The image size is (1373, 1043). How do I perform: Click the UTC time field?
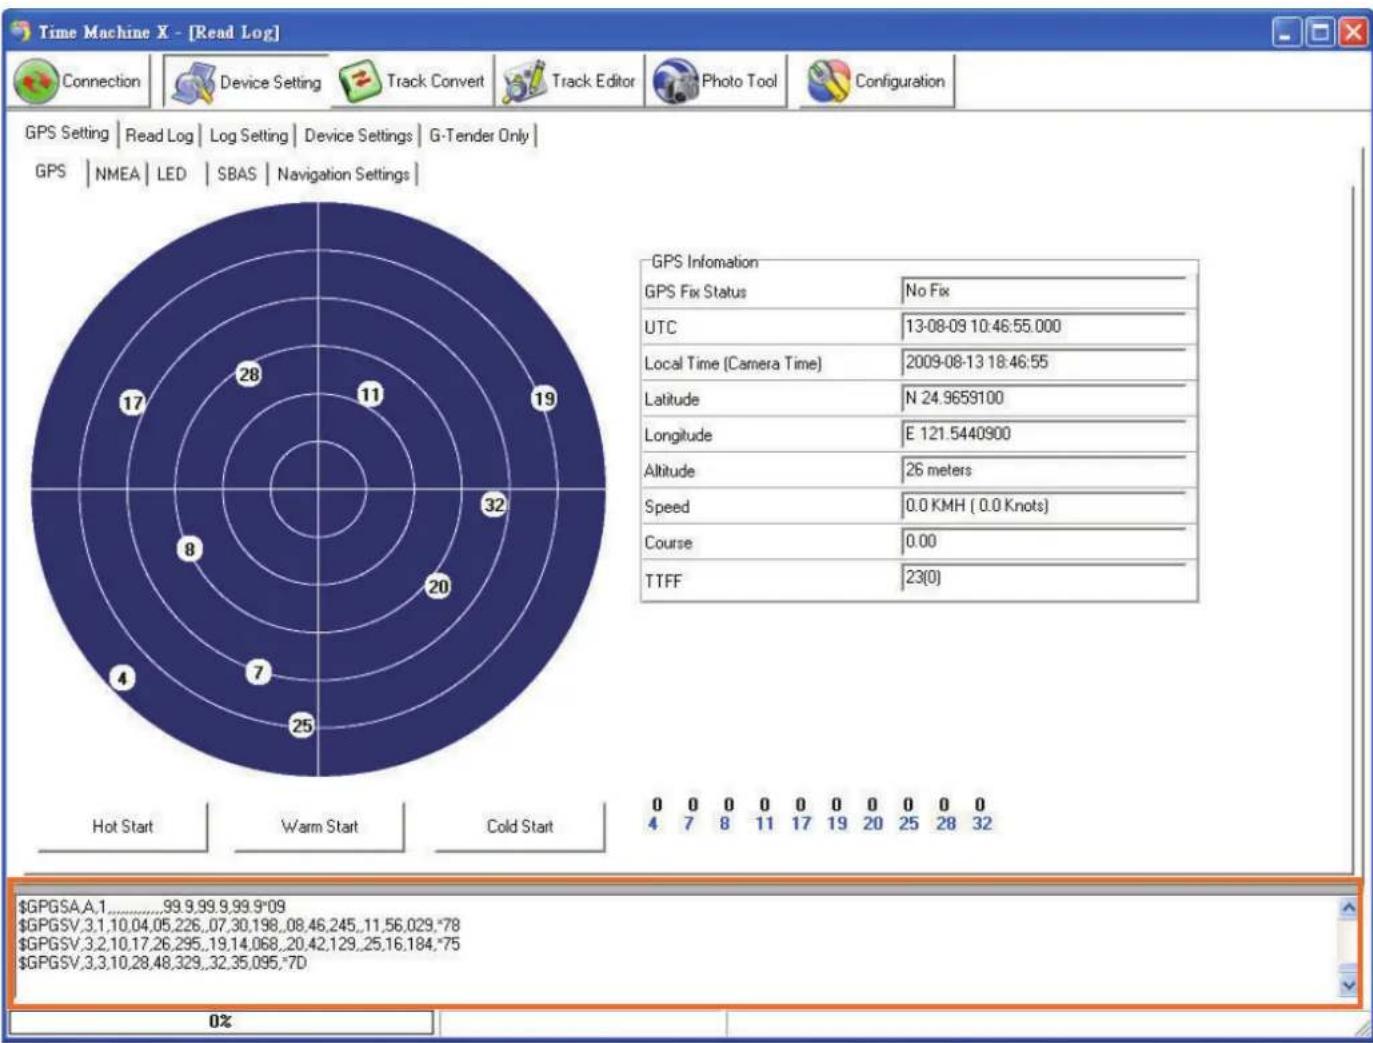[1043, 327]
